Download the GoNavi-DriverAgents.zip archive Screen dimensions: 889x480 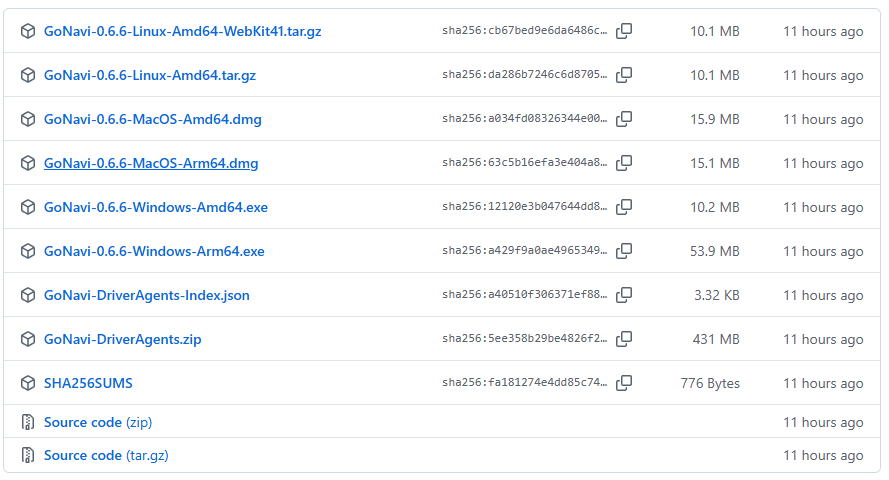click(x=122, y=339)
